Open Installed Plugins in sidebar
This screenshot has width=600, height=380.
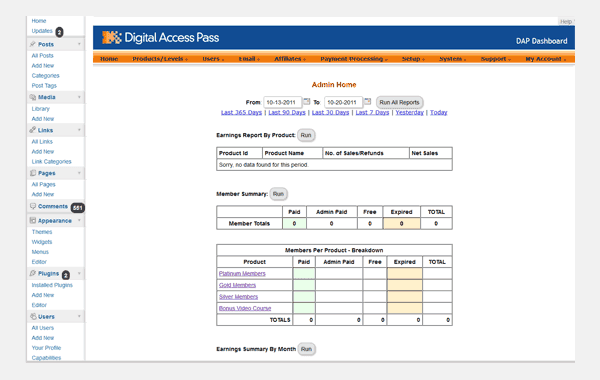tap(52, 285)
